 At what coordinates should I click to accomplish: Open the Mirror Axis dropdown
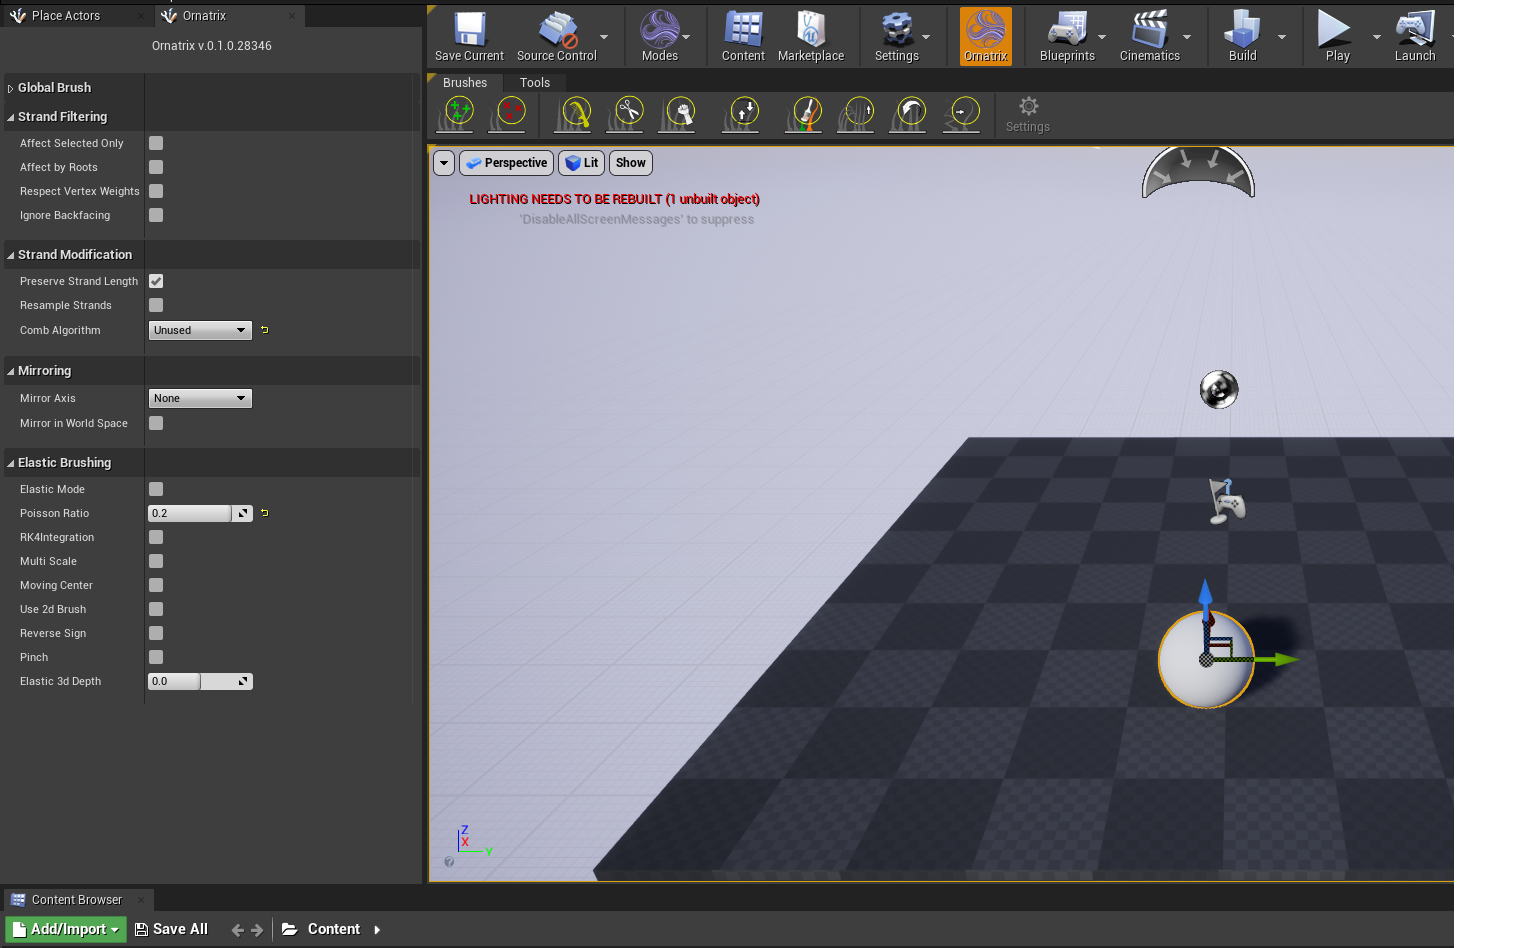200,398
